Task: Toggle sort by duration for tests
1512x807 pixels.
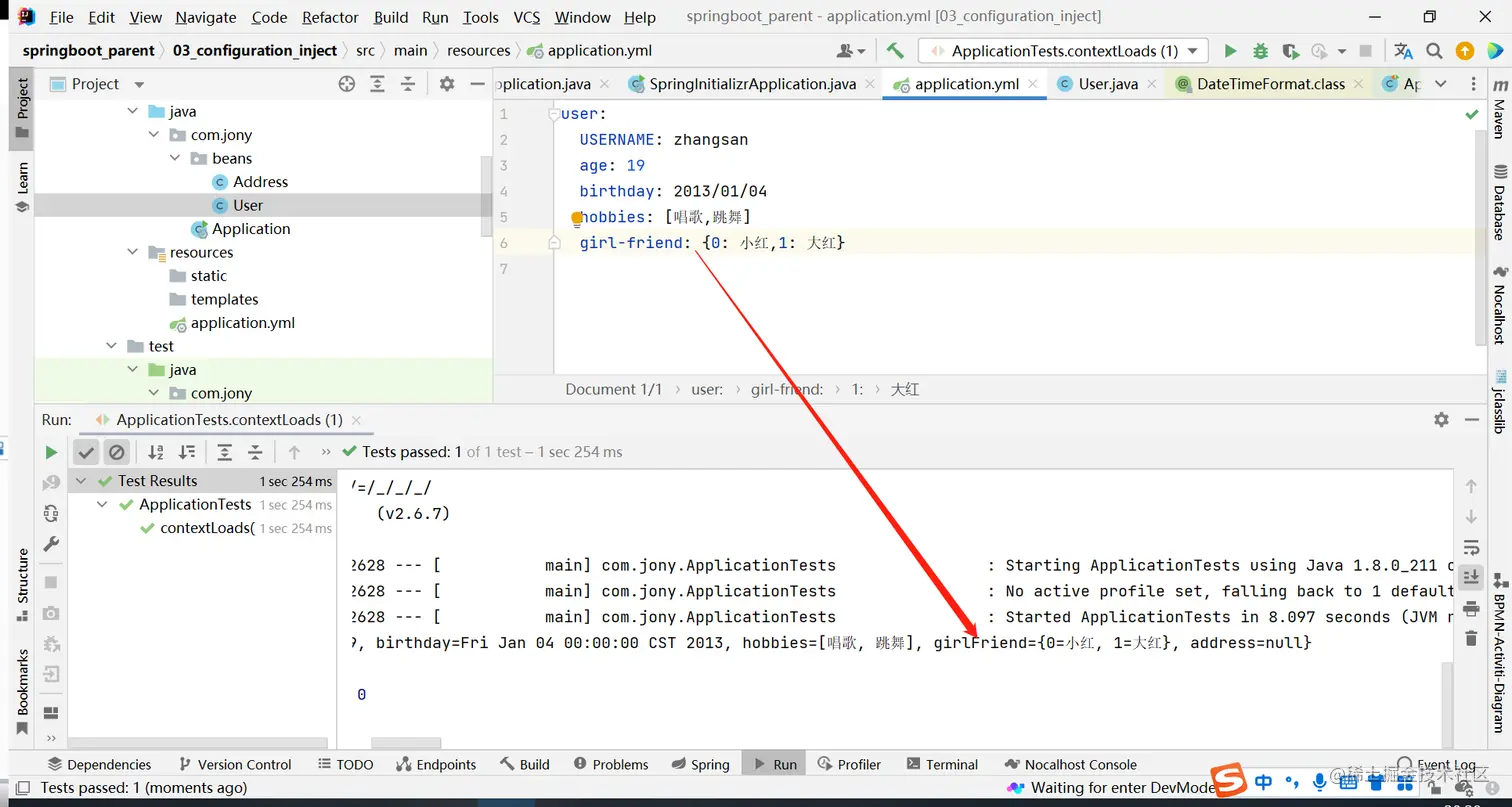Action: coord(187,452)
